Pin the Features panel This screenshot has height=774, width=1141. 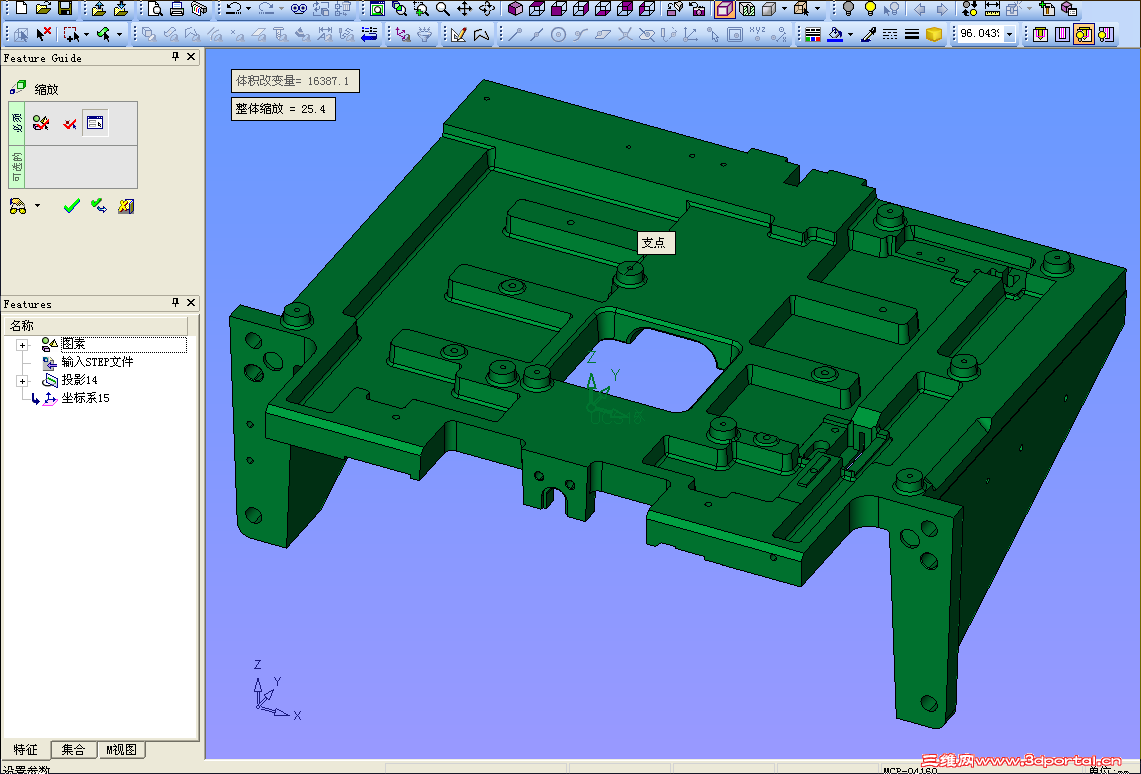point(175,302)
